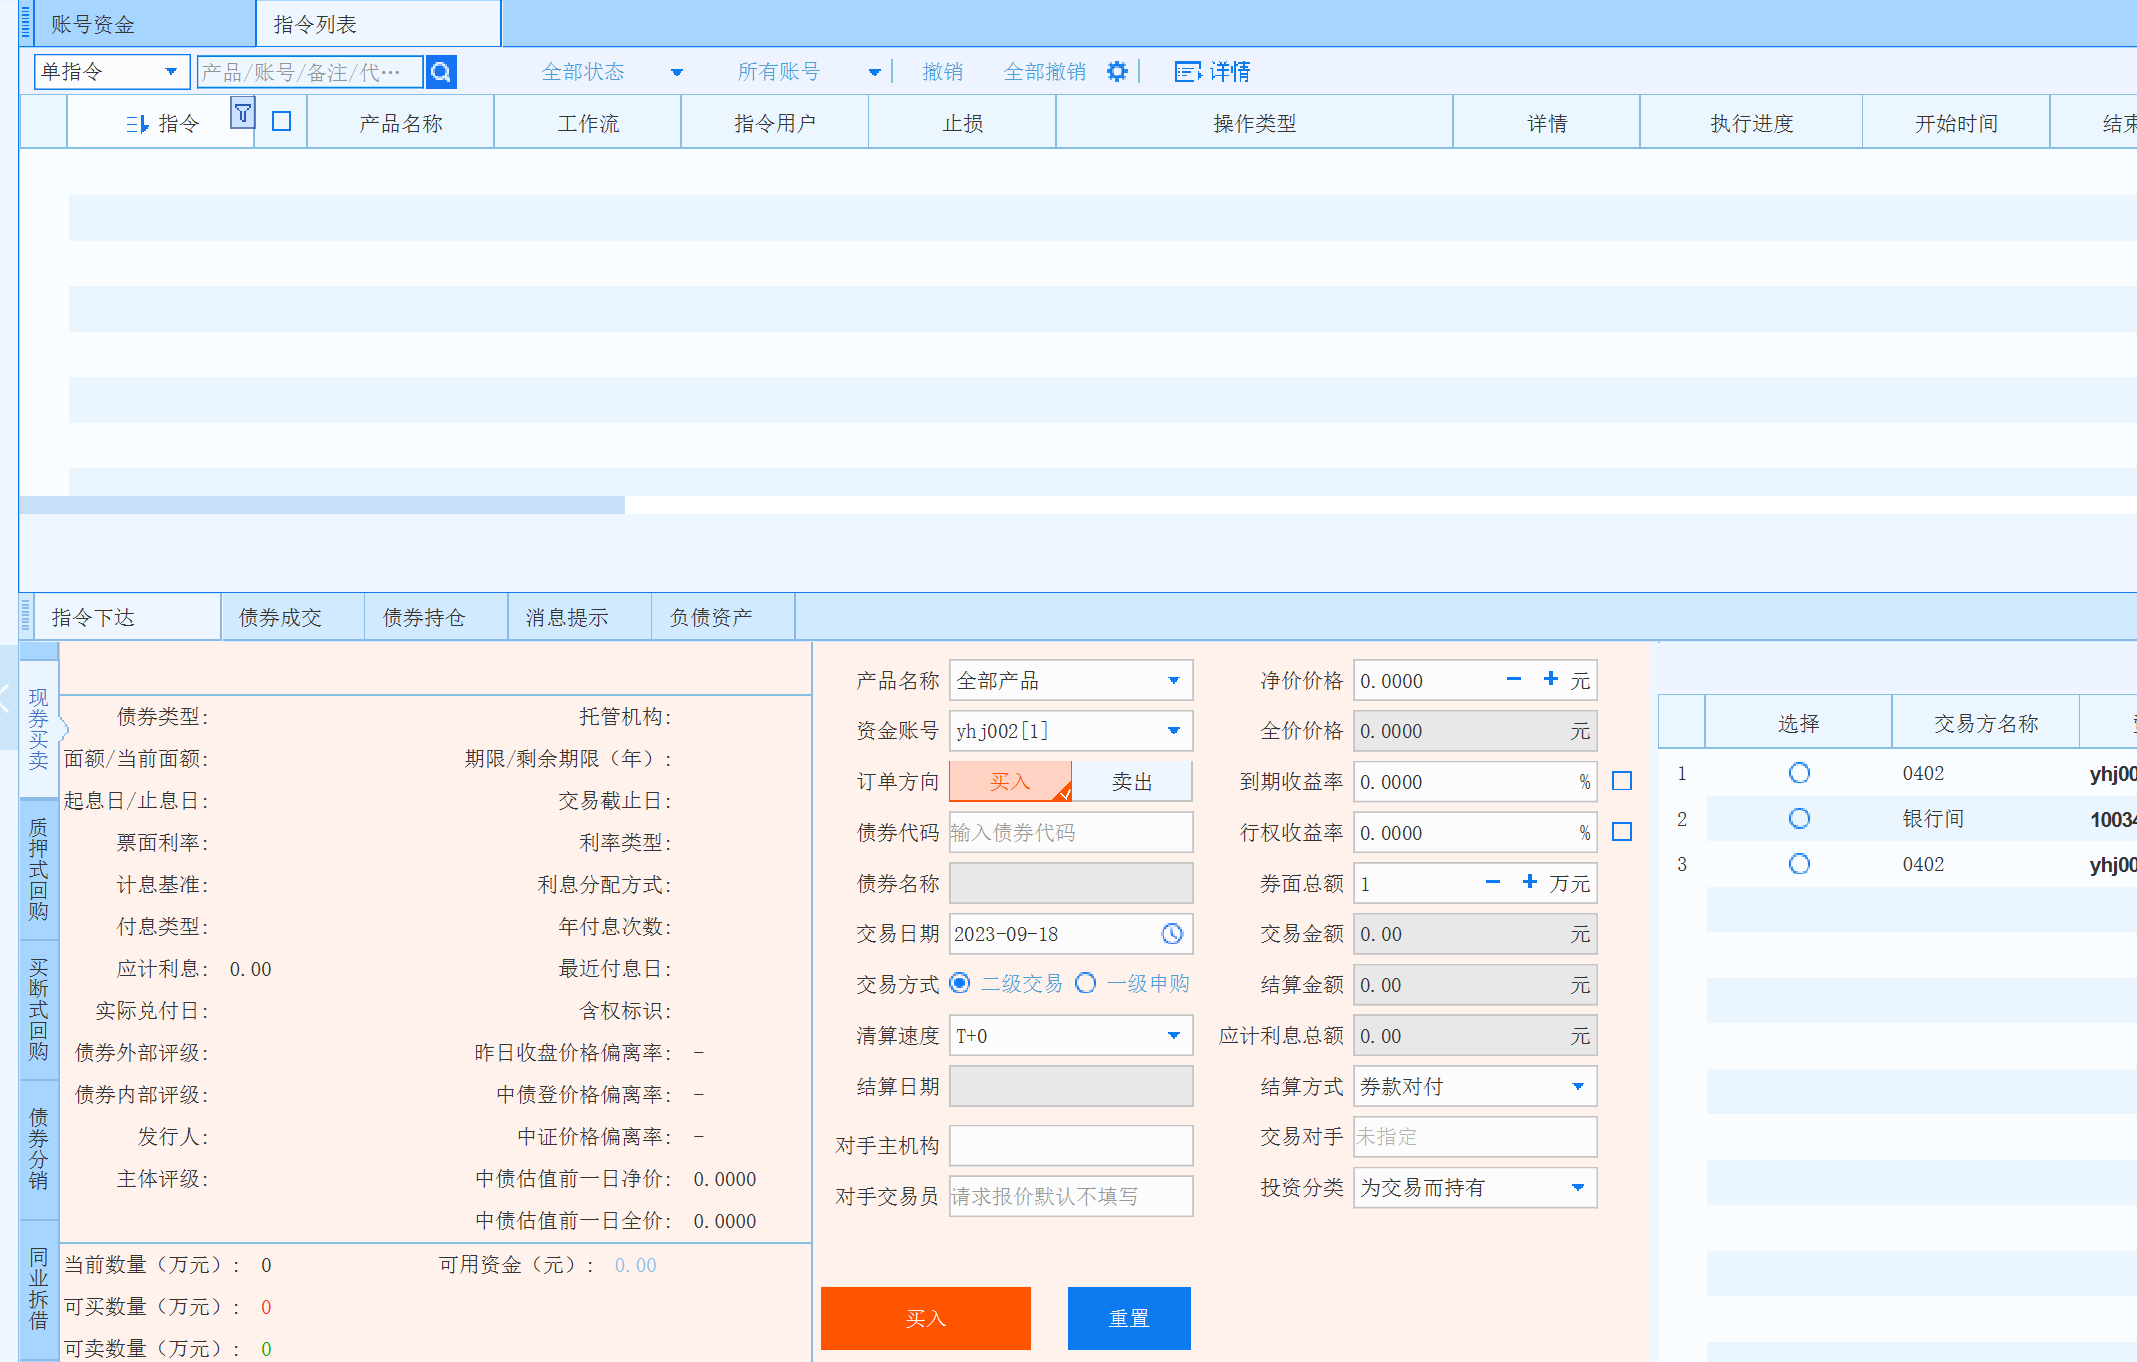Viewport: 2137px width, 1362px height.
Task: Grab the drag handle beside 指令下达 tab
Action: click(26, 616)
